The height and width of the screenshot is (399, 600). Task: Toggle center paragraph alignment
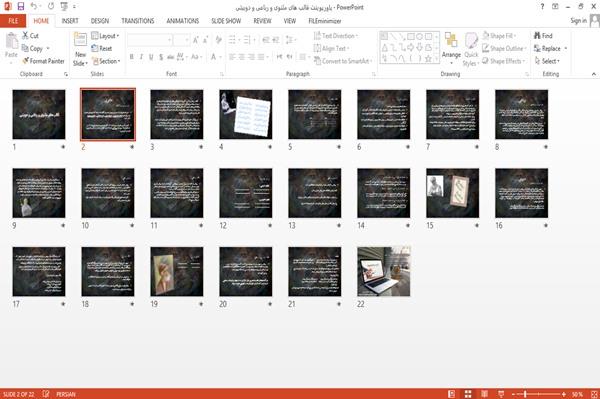[x=242, y=57]
